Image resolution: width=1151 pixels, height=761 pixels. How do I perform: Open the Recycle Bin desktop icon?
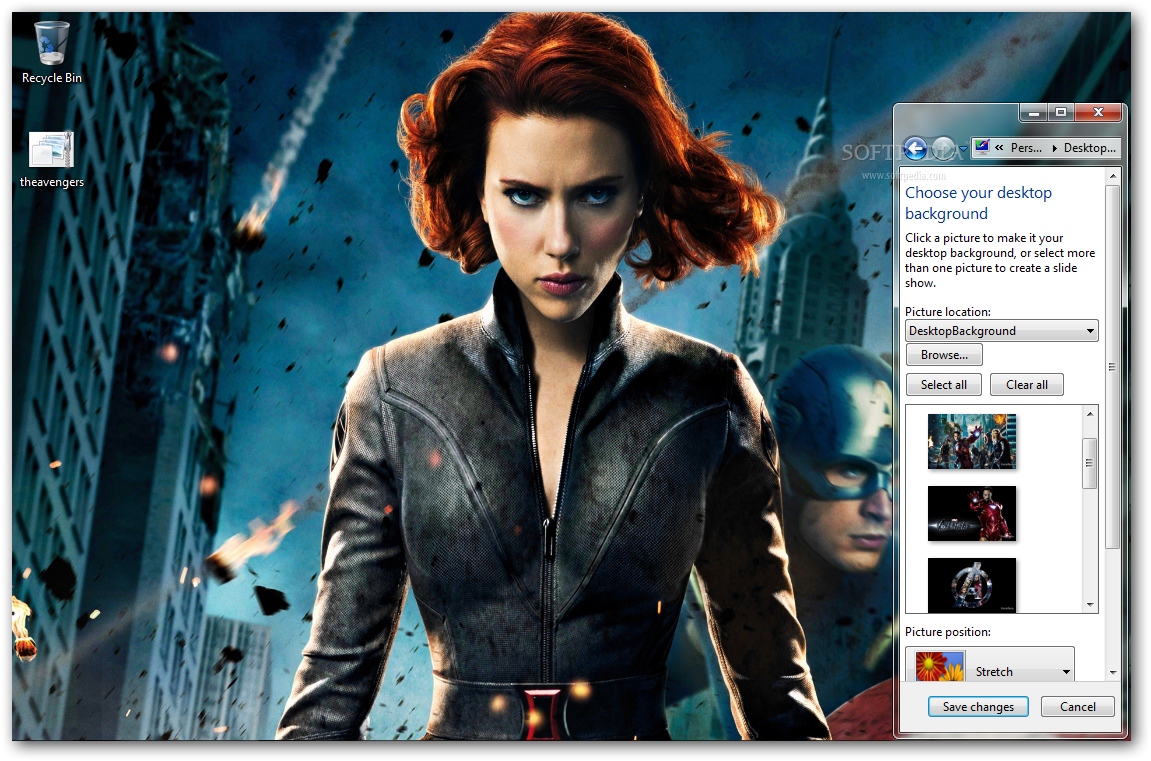tap(51, 53)
